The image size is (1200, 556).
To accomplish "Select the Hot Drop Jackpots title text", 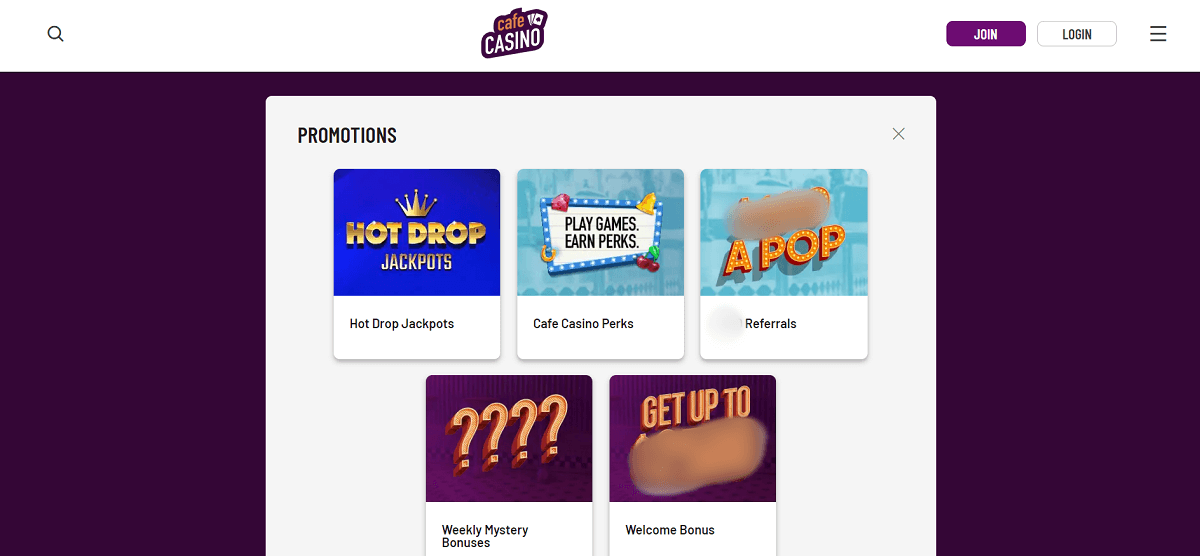I will (402, 324).
